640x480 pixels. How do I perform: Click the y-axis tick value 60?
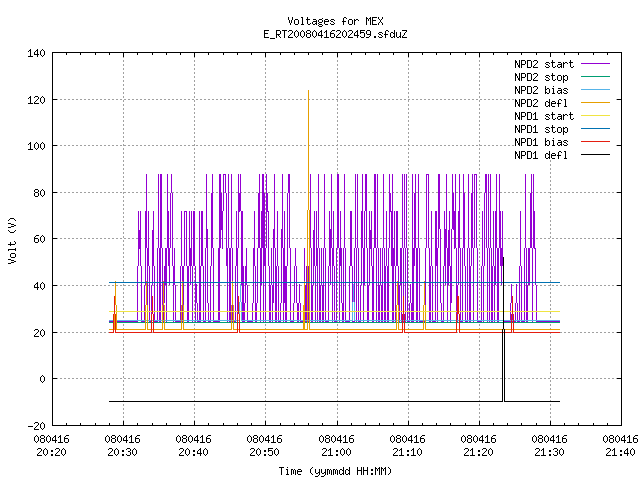(39, 239)
